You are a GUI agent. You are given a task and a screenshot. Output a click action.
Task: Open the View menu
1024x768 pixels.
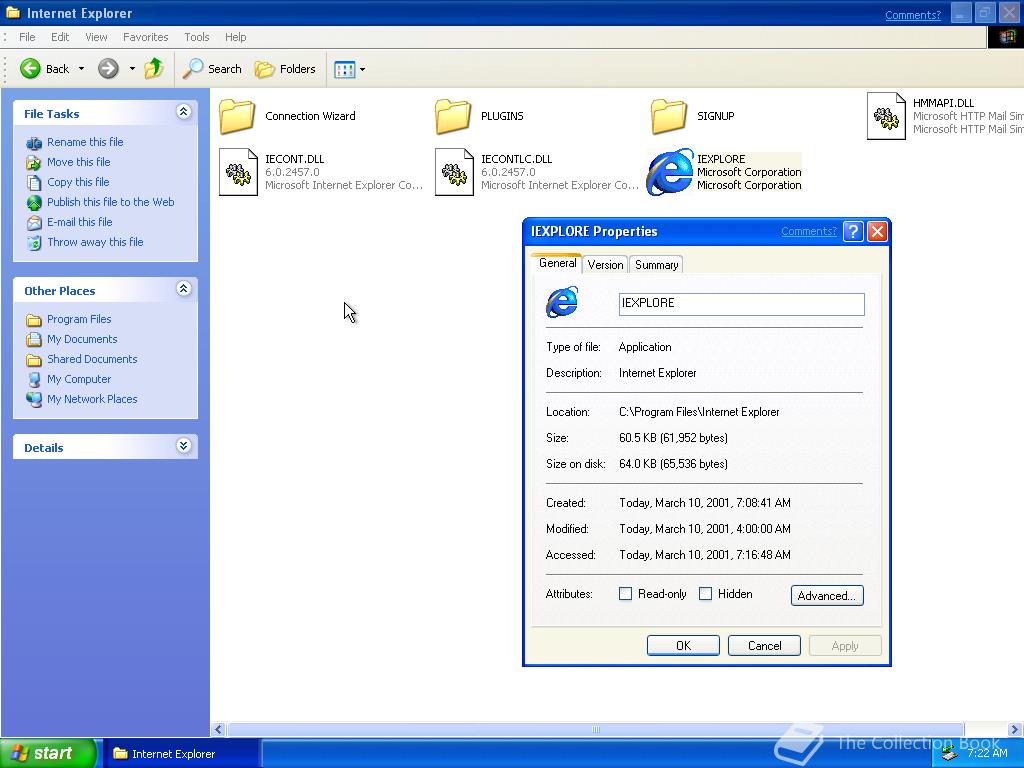click(x=96, y=37)
